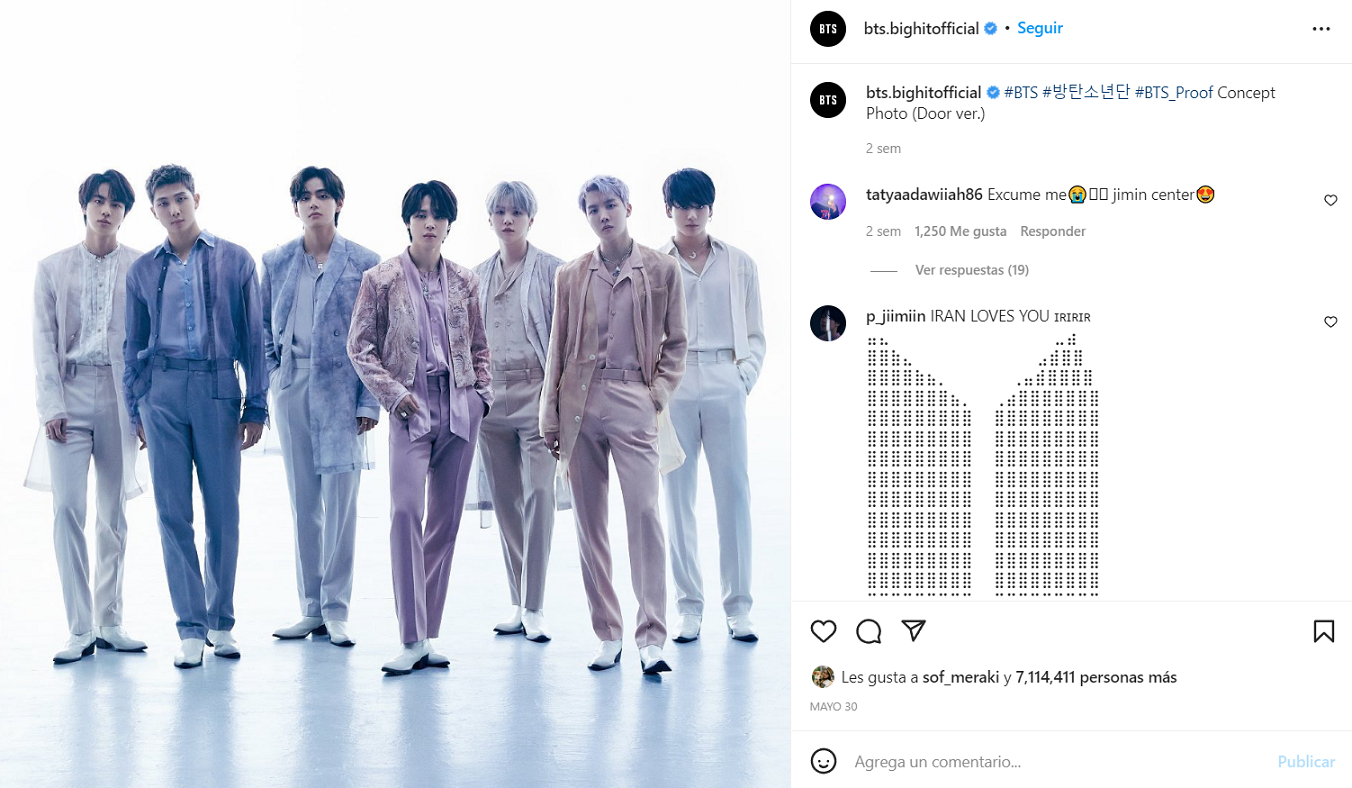1352x788 pixels.
Task: Open the three-dot more options menu
Action: pos(1322,29)
